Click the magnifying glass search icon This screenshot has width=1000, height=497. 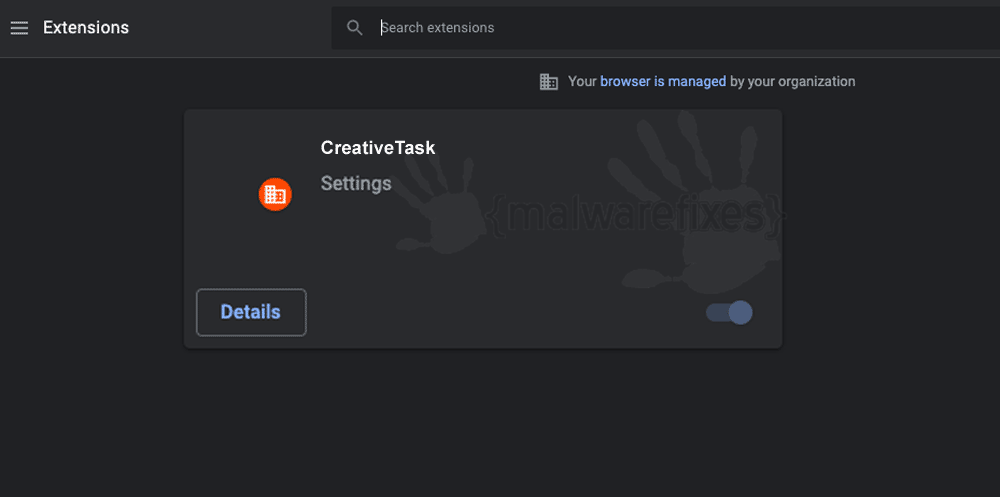pyautogui.click(x=355, y=27)
